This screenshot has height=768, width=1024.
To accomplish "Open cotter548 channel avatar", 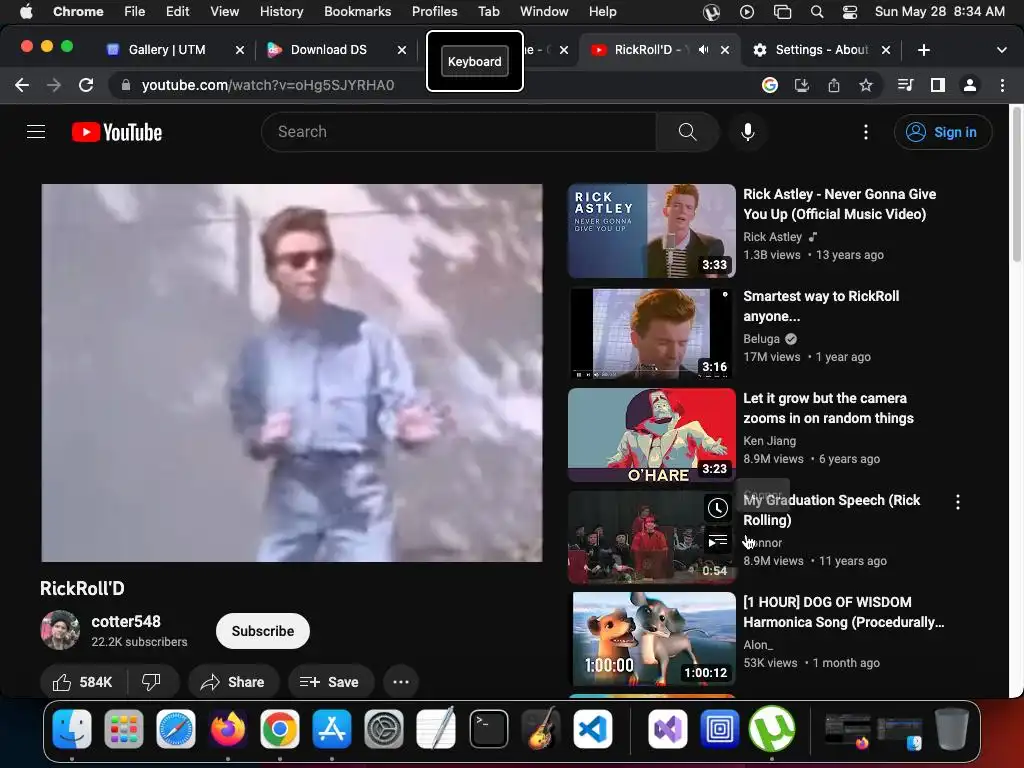I will (x=60, y=630).
